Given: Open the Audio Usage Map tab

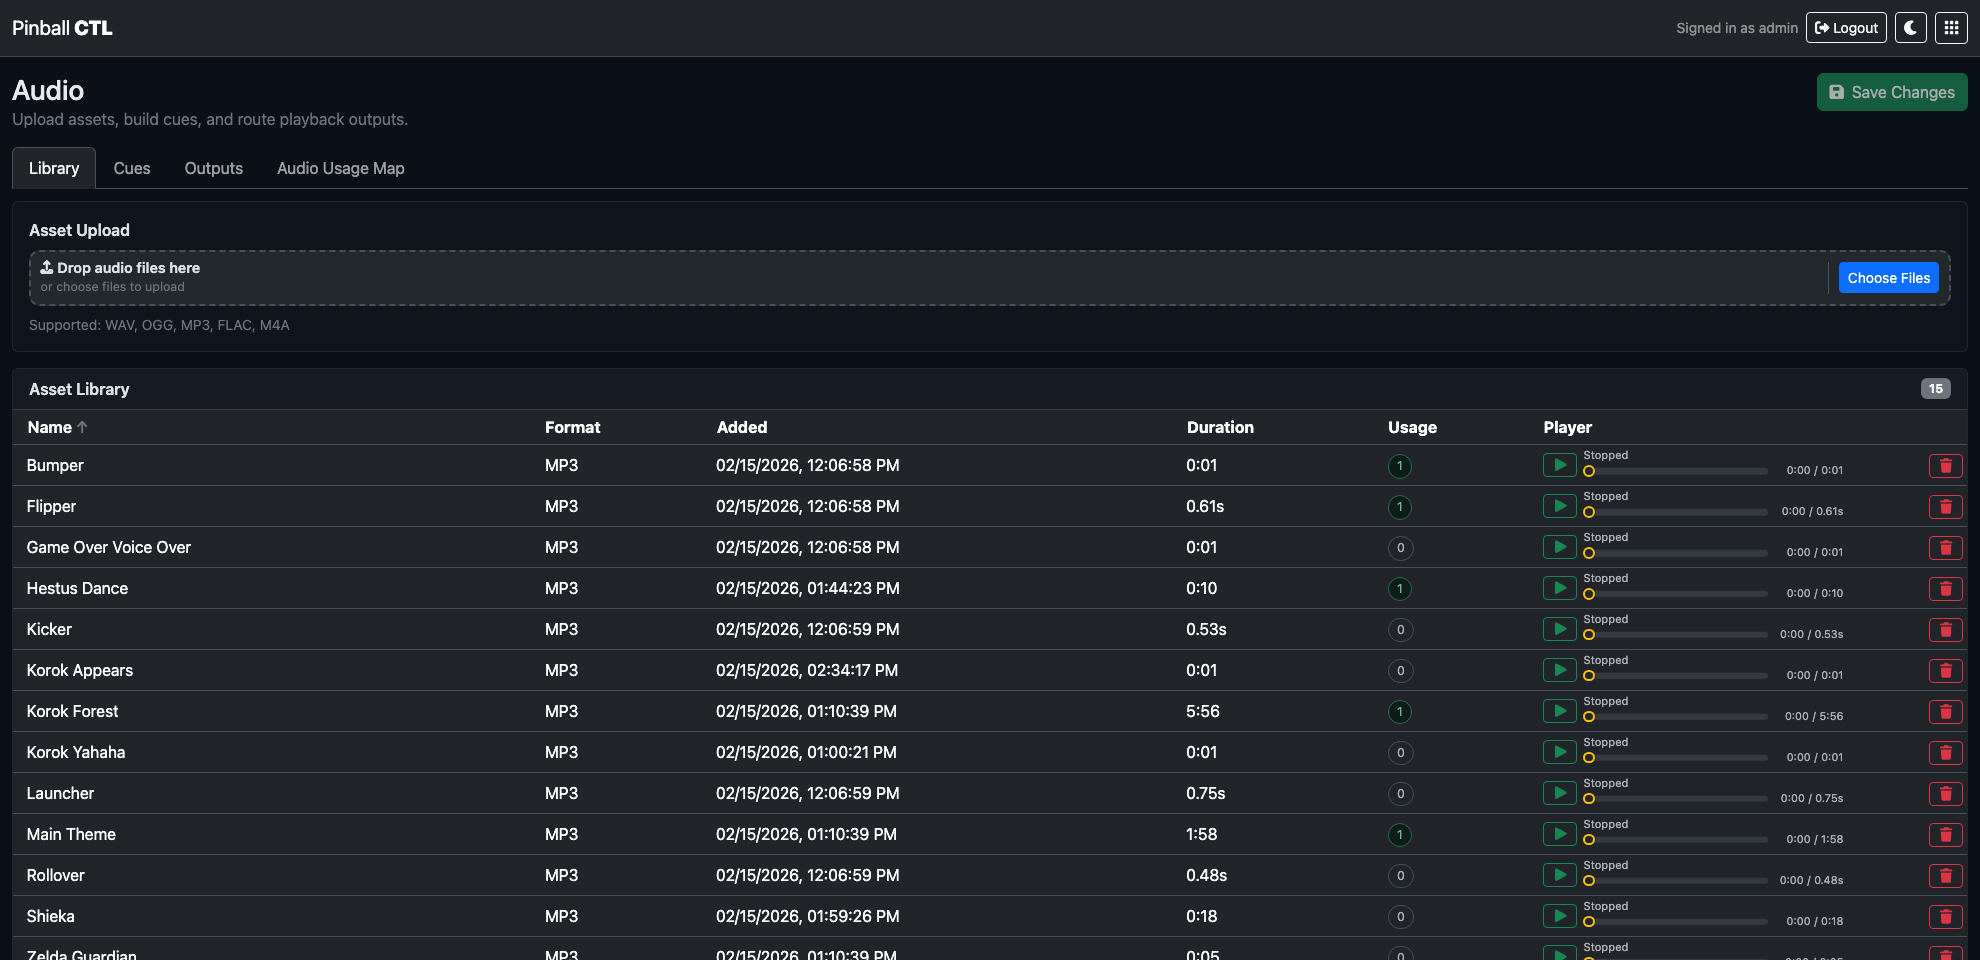Looking at the screenshot, I should tap(340, 168).
